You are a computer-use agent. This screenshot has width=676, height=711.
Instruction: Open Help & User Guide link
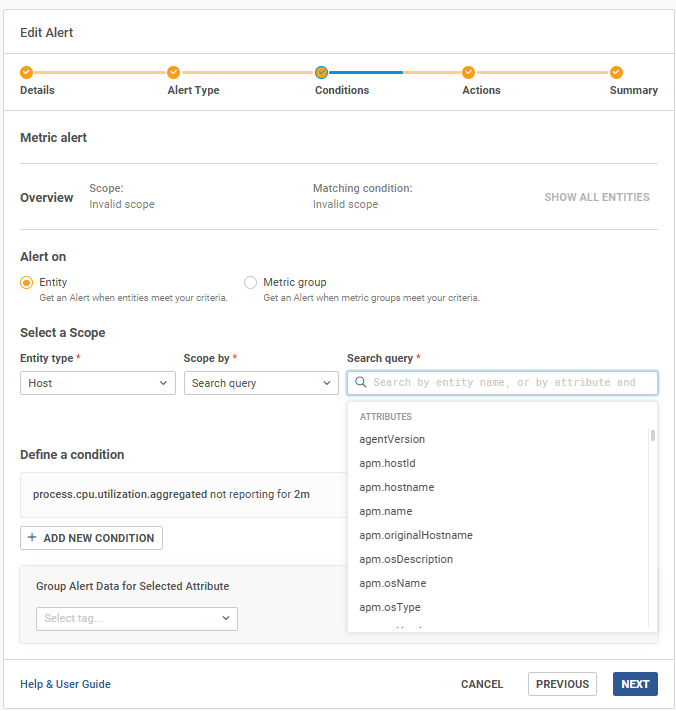(x=65, y=684)
